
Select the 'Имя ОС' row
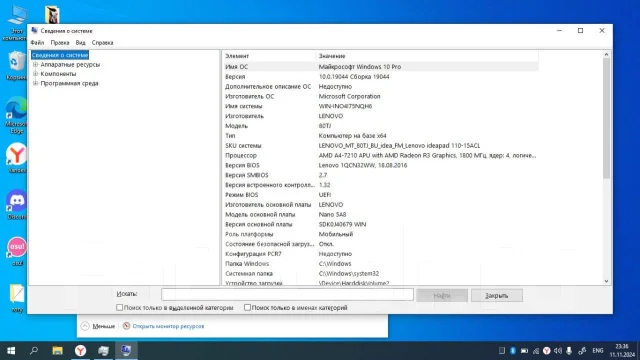coord(380,67)
